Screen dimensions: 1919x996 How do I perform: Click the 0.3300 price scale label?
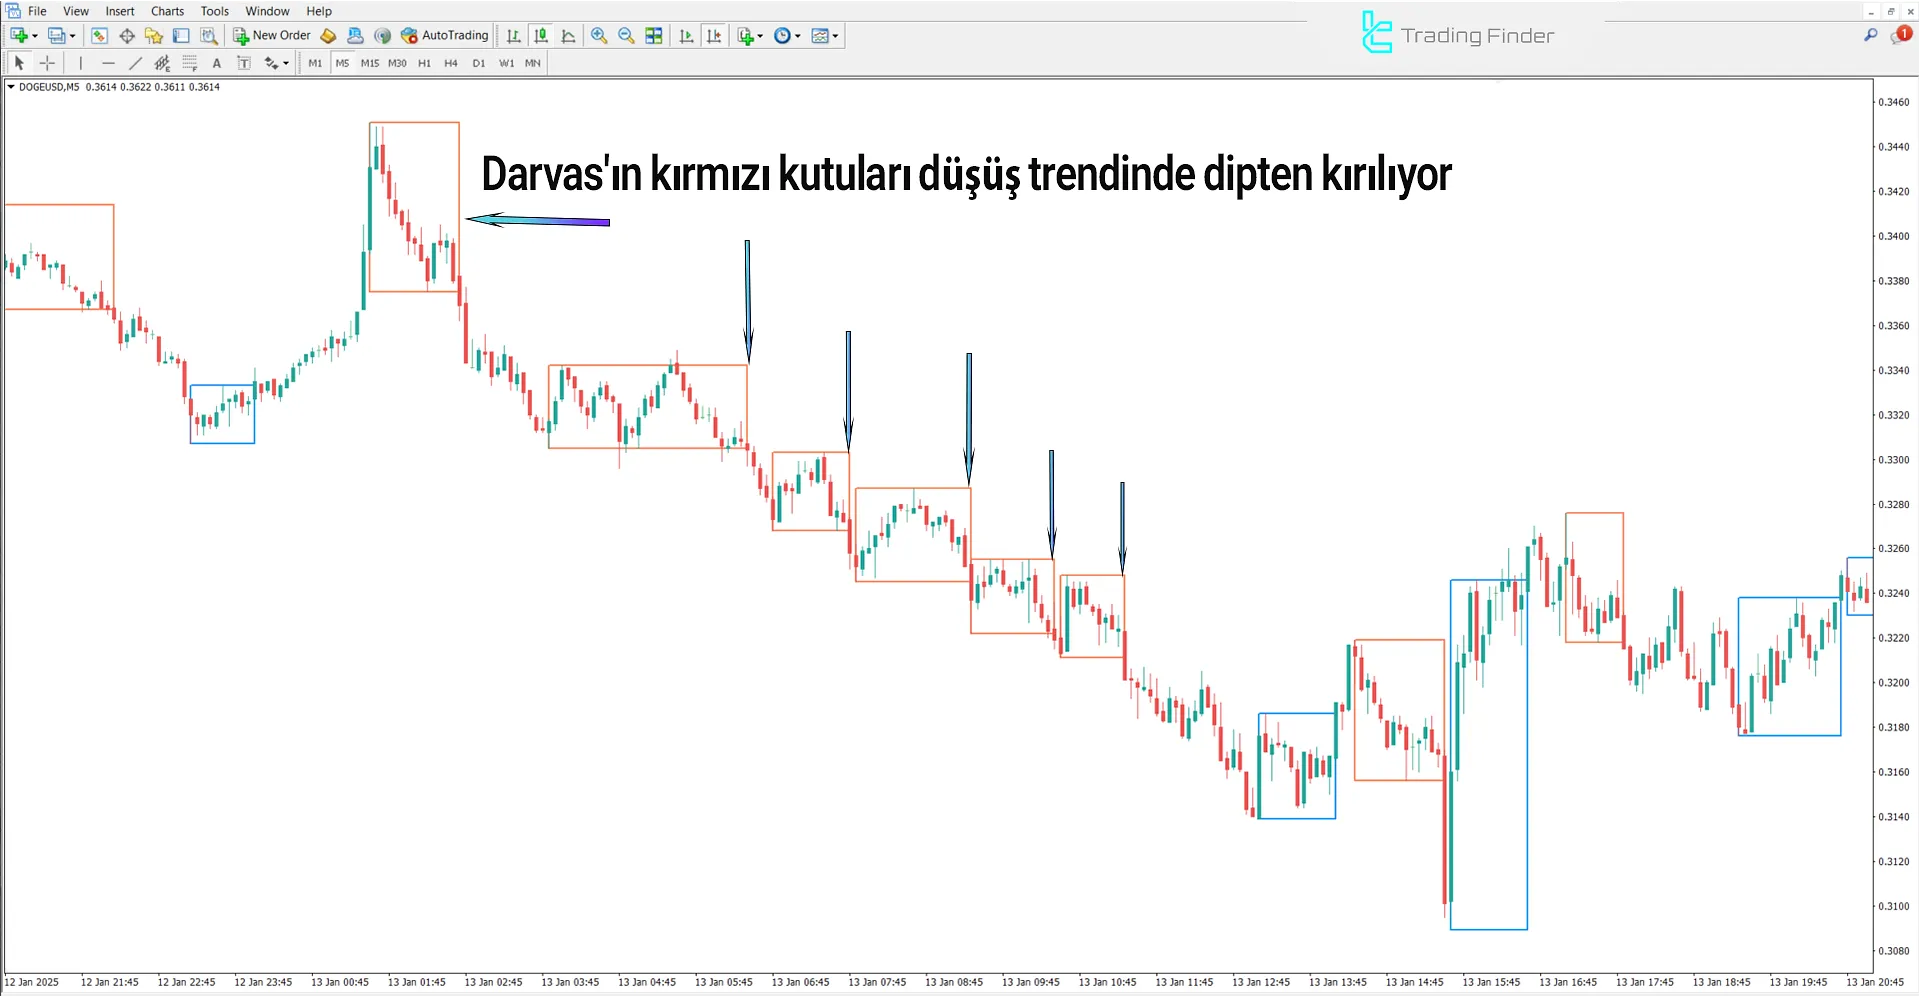coord(1893,460)
